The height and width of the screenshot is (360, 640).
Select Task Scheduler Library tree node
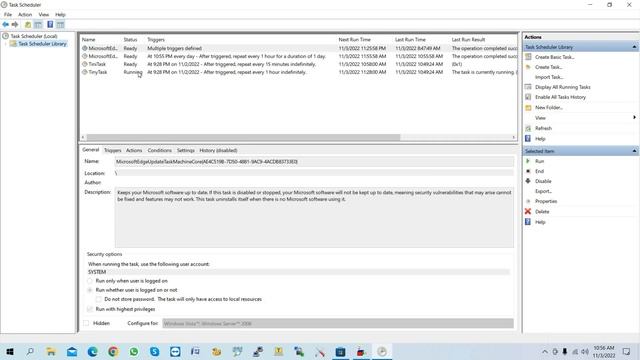(x=42, y=44)
